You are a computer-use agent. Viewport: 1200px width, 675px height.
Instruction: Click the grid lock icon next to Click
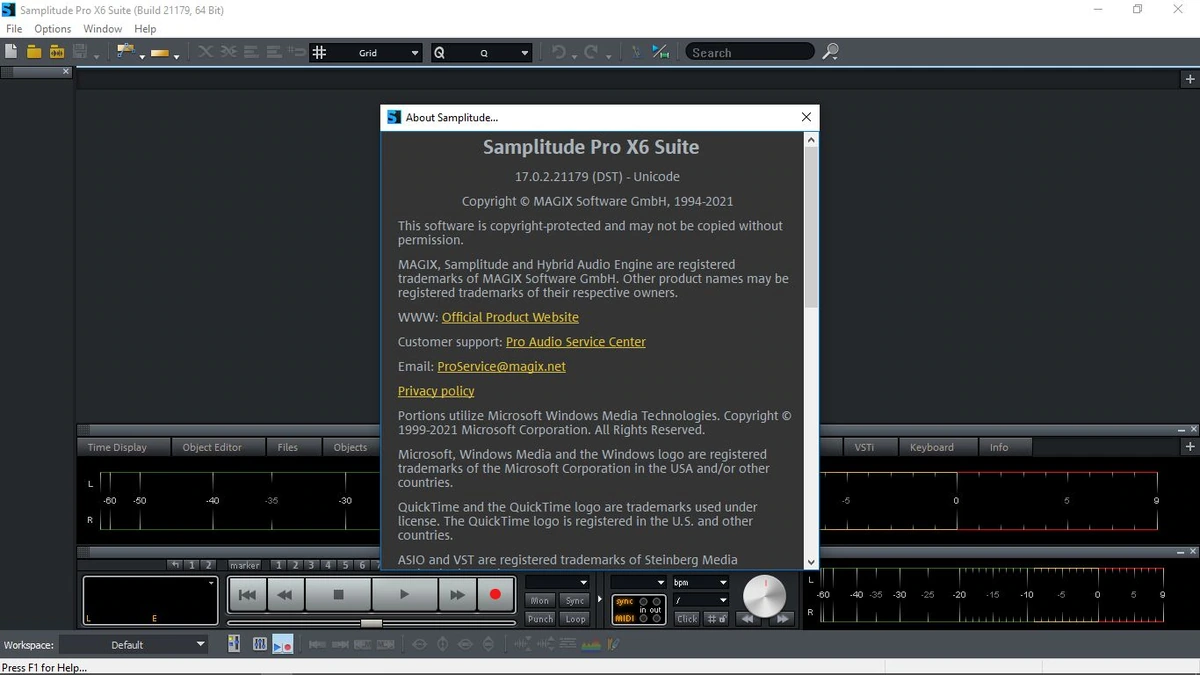(717, 619)
